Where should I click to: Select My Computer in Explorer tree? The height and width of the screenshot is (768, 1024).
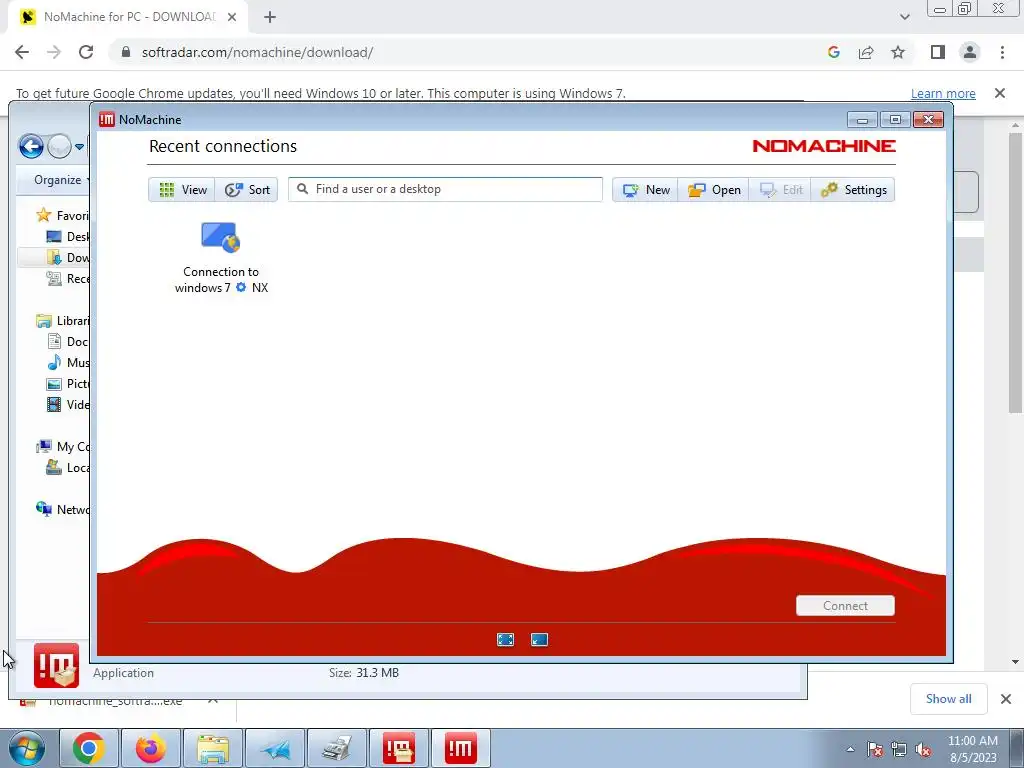[63, 447]
